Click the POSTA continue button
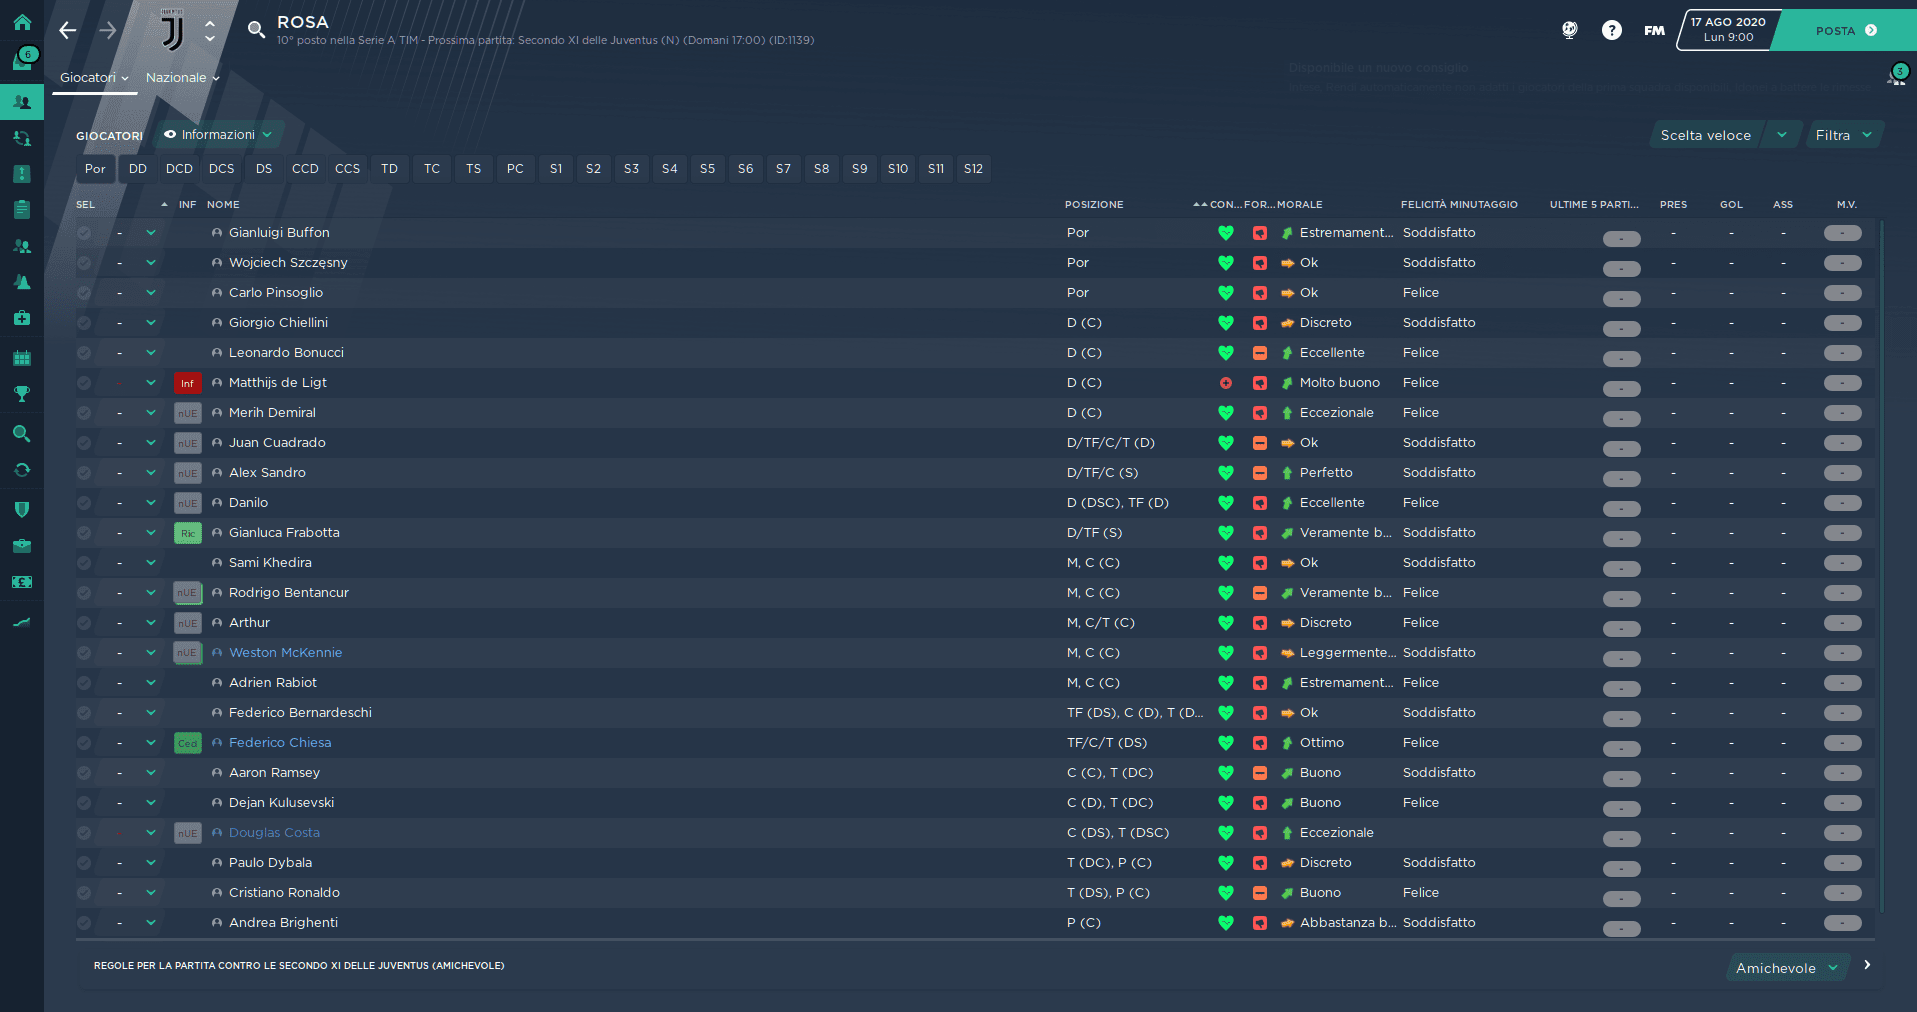 coord(1846,31)
